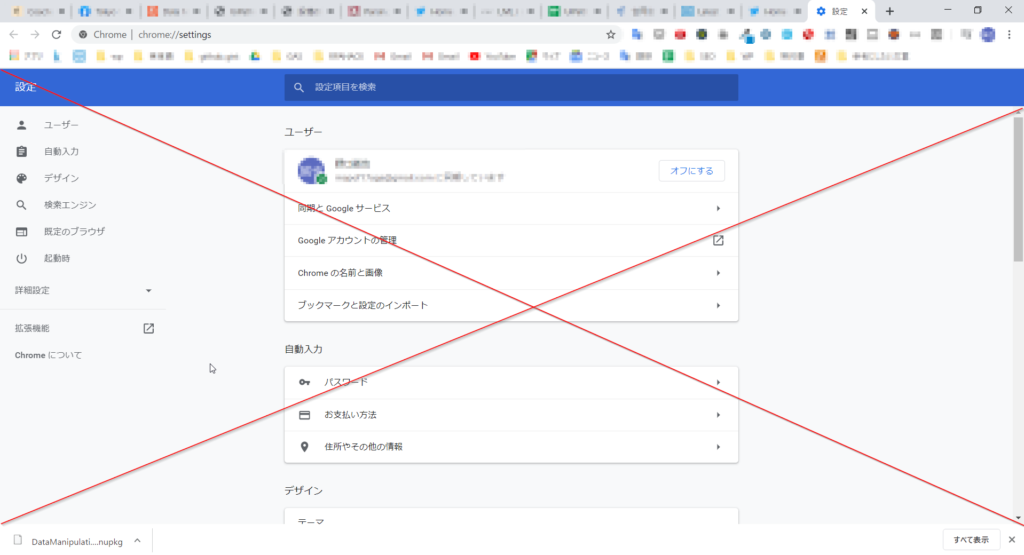Screen dimensions: 1024x555
Task: Click the user profile picture in the sync card
Action: (x=312, y=171)
